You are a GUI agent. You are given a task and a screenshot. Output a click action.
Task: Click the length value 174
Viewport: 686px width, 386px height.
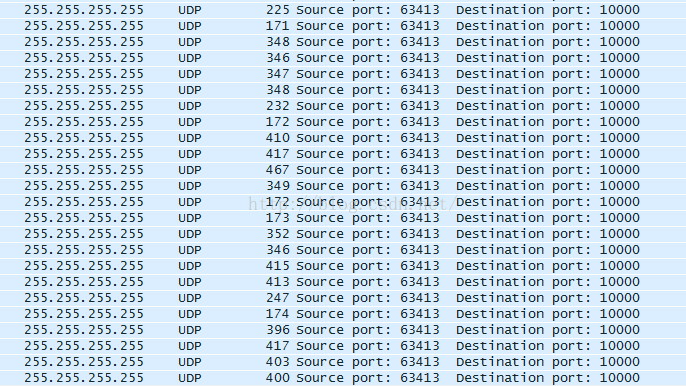pyautogui.click(x=278, y=314)
